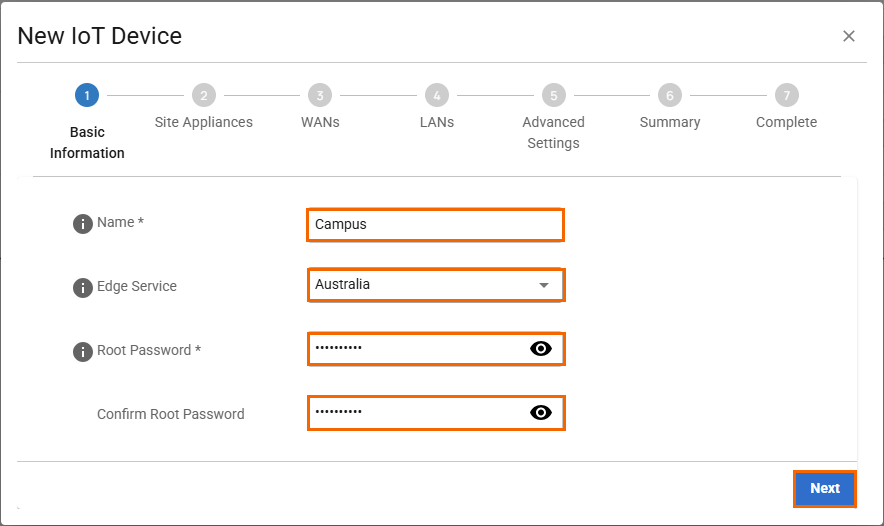The image size is (884, 526).
Task: Click the info icon beside Name
Action: (83, 224)
